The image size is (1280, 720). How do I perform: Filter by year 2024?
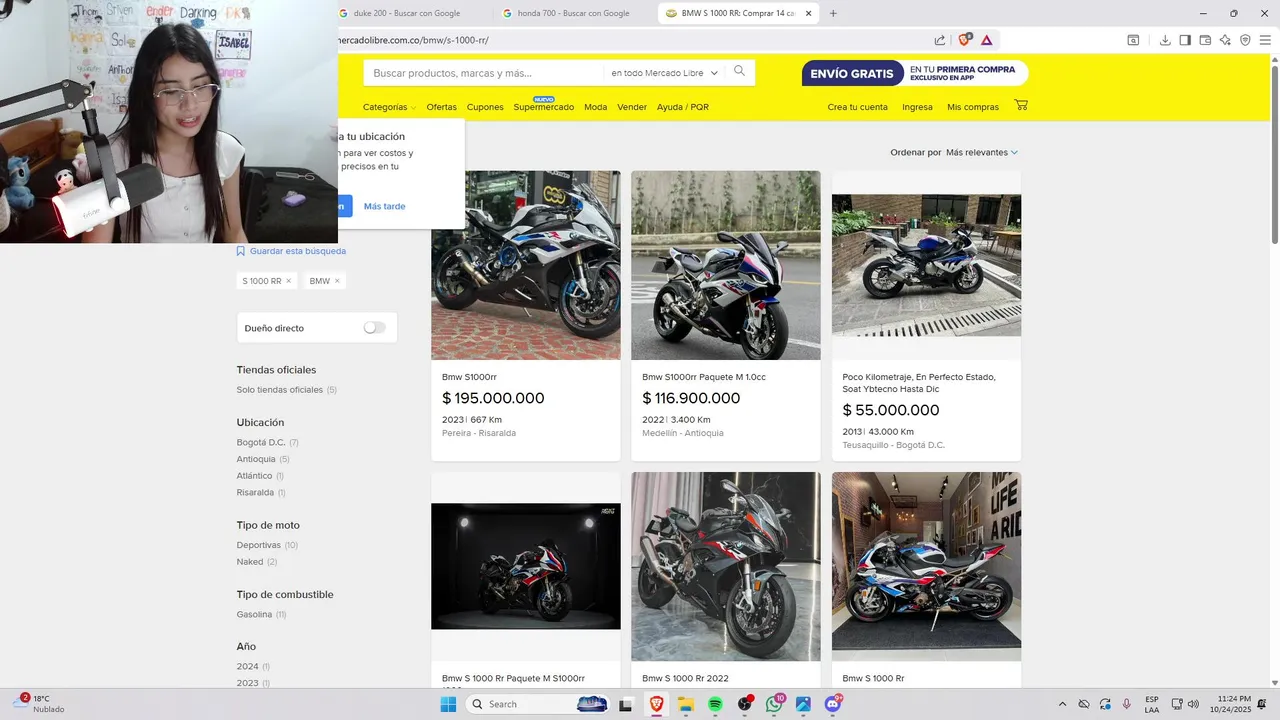point(248,666)
